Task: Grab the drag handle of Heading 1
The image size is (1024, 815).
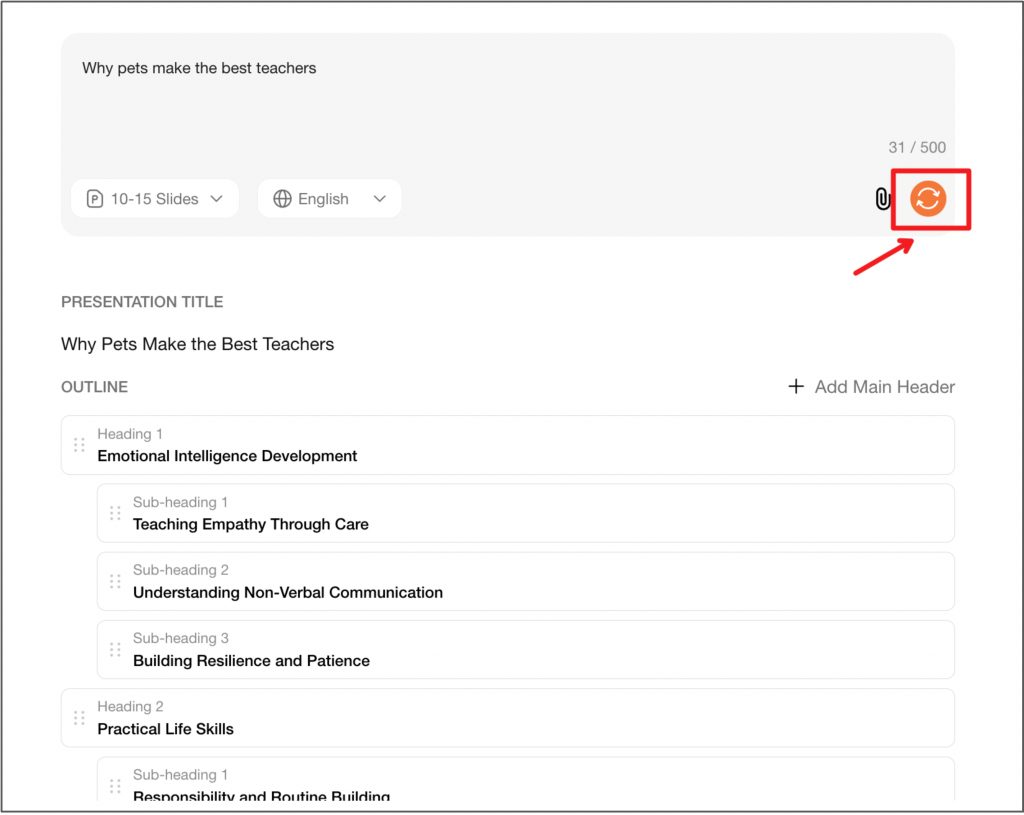Action: pos(79,445)
